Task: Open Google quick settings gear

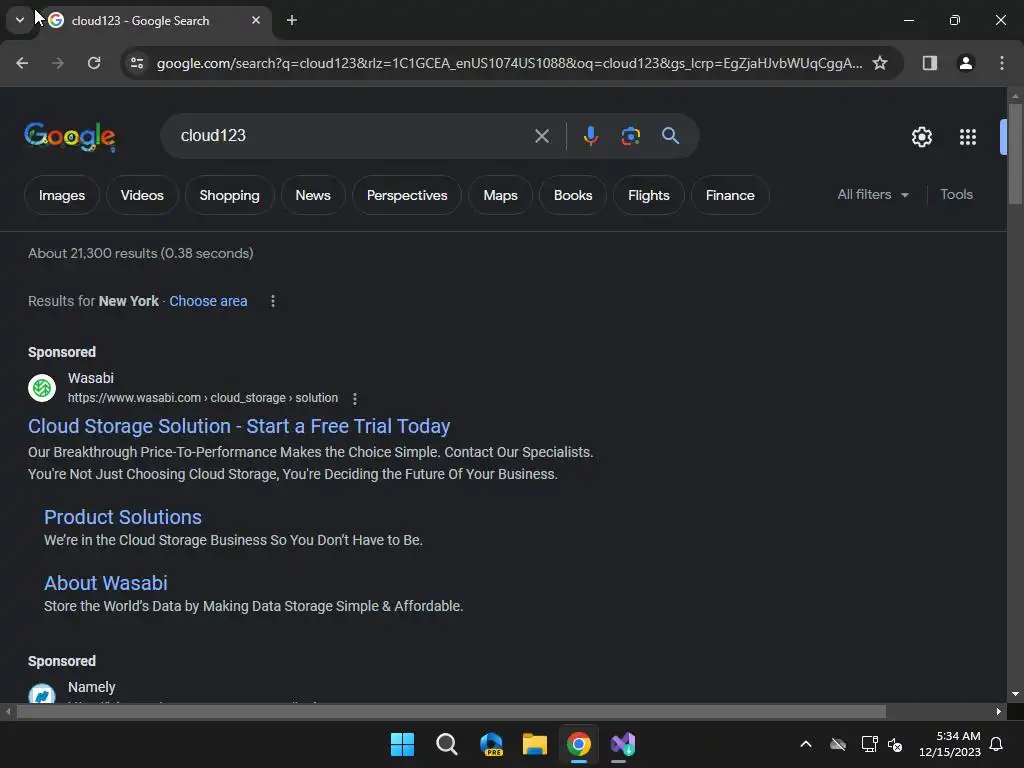Action: 921,137
